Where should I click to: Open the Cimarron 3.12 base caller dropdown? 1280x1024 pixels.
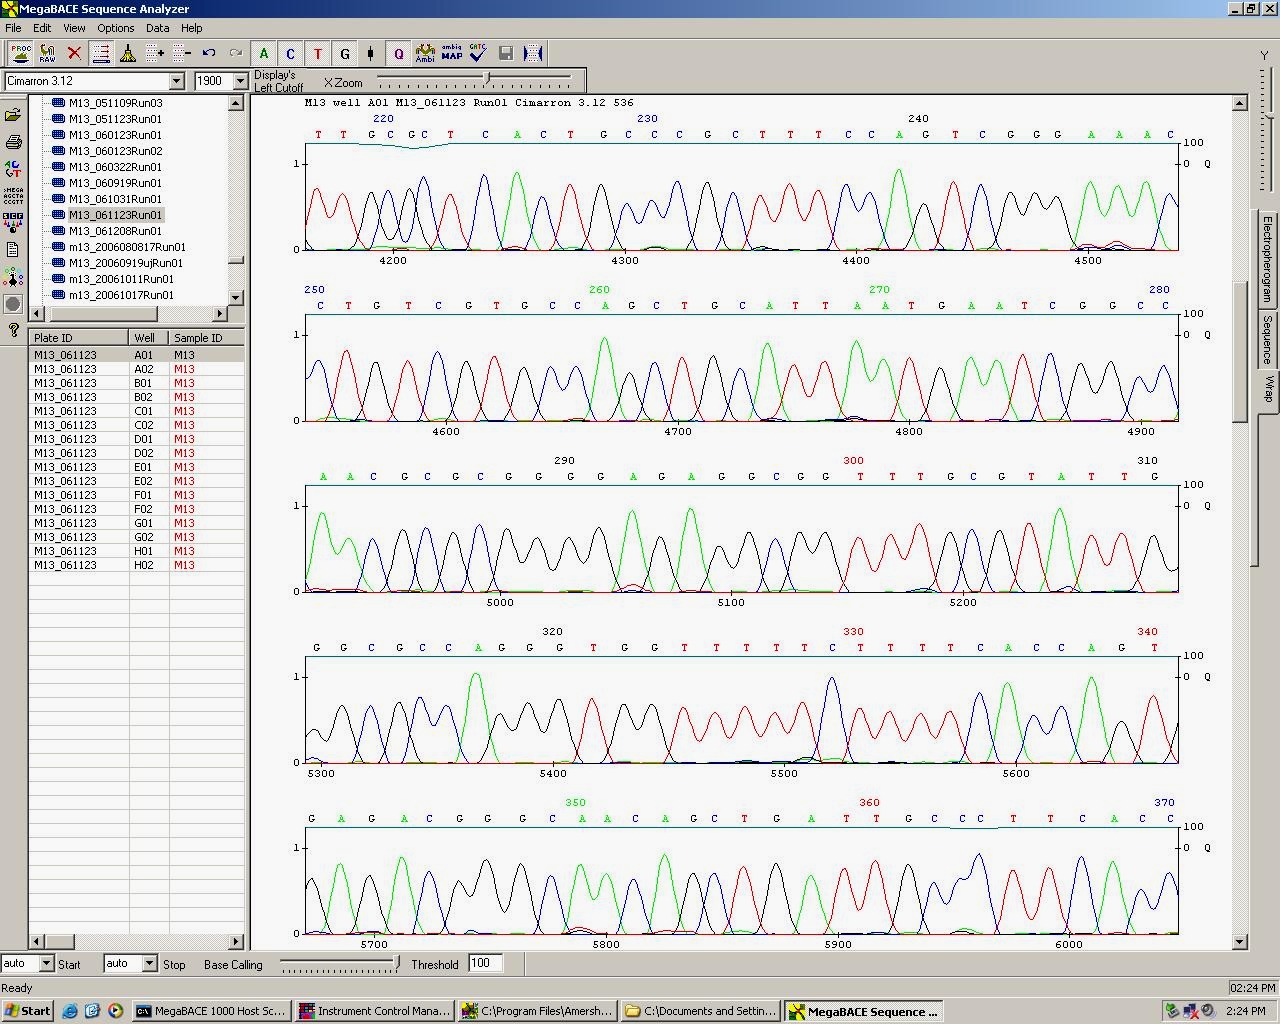point(177,81)
